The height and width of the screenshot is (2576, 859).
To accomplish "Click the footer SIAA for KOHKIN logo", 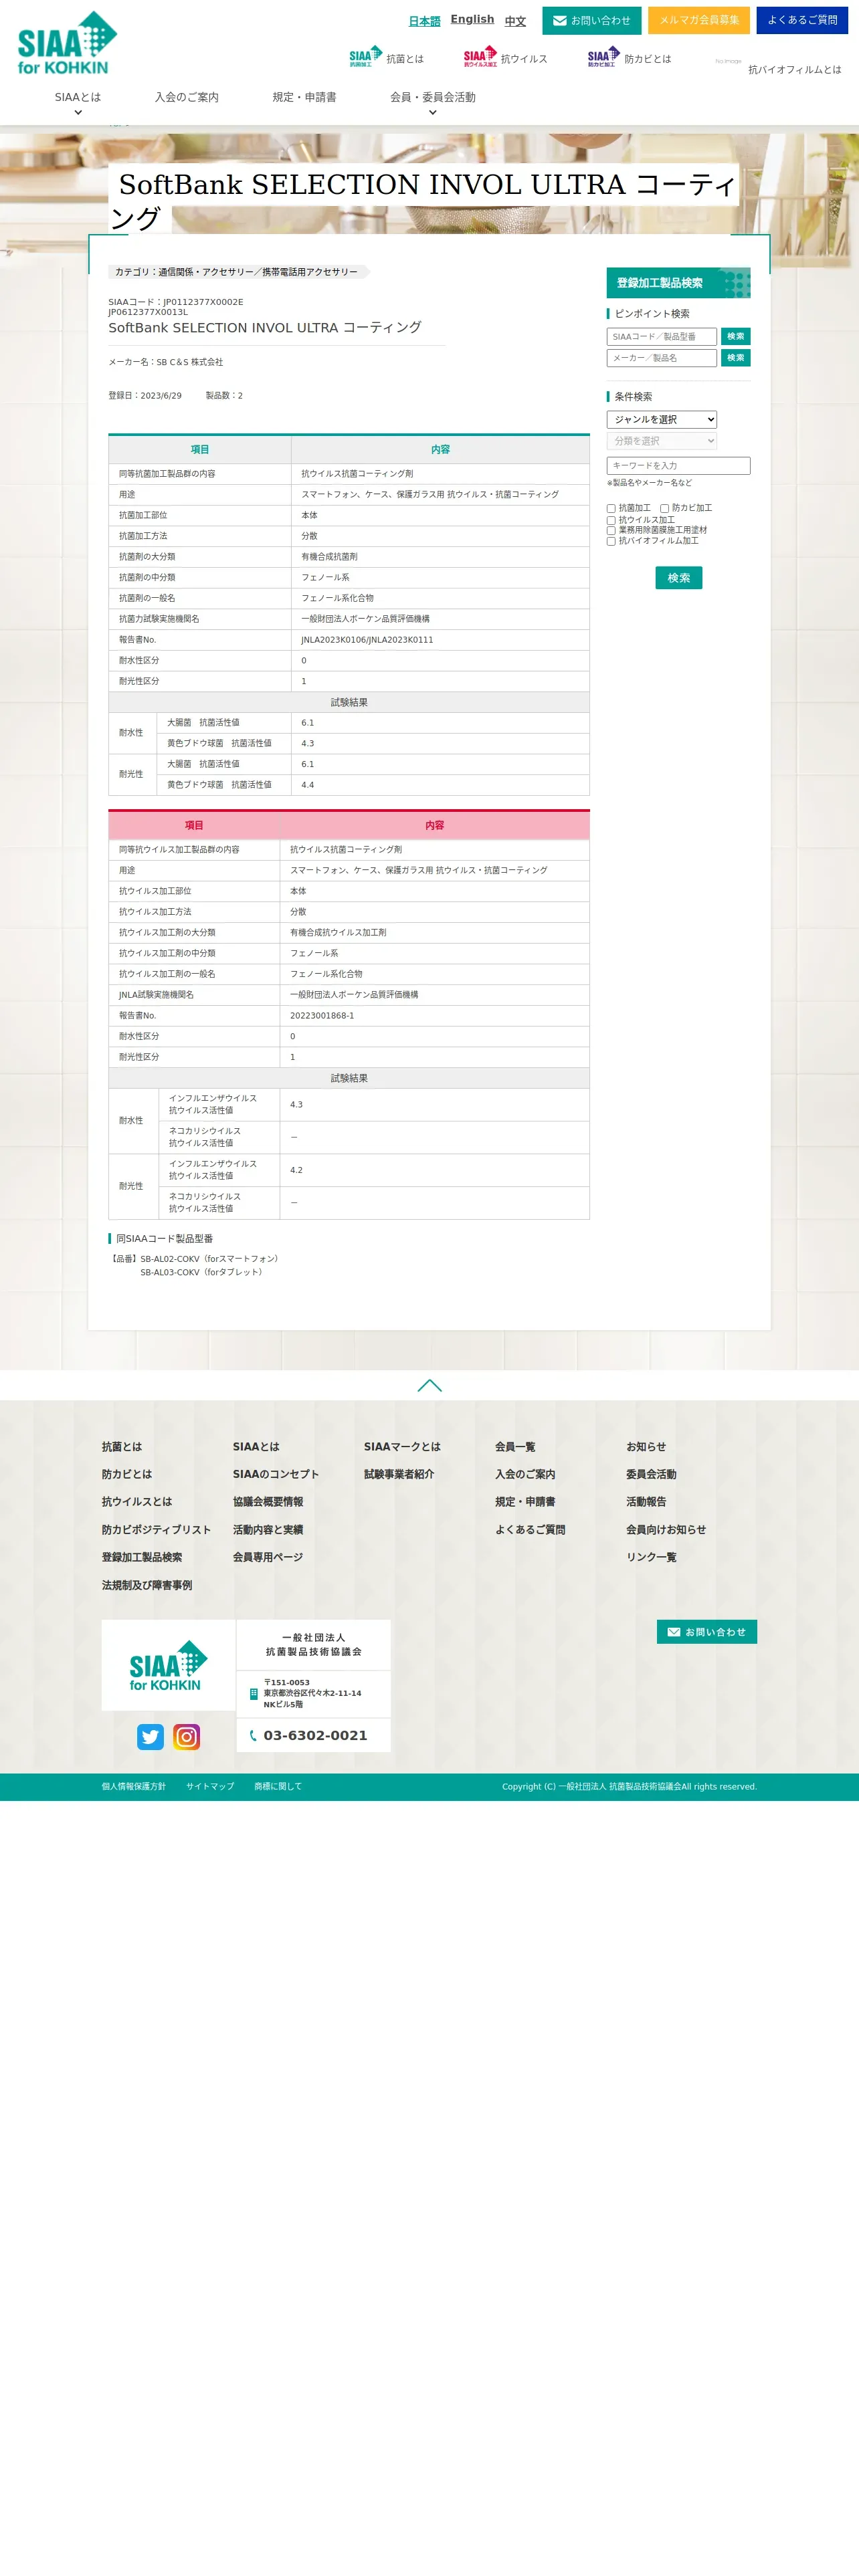I will [x=168, y=1665].
